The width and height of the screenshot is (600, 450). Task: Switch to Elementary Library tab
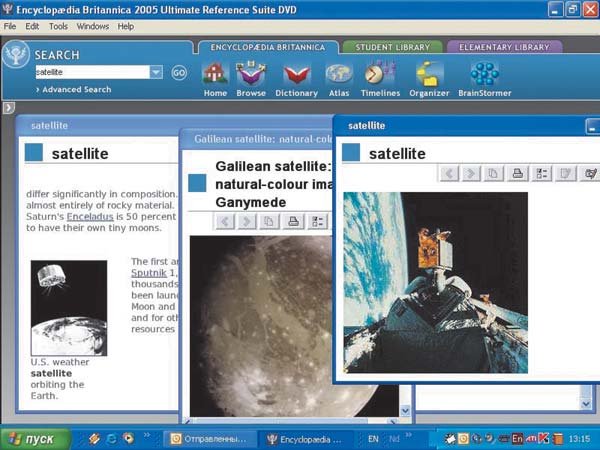point(504,47)
